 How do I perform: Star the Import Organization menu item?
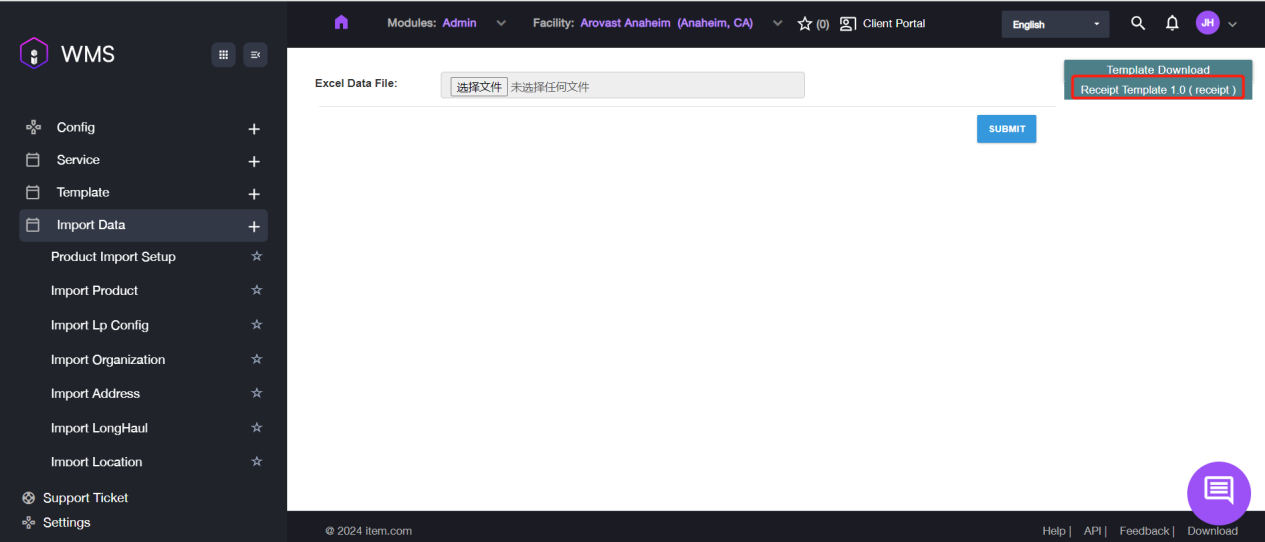256,359
